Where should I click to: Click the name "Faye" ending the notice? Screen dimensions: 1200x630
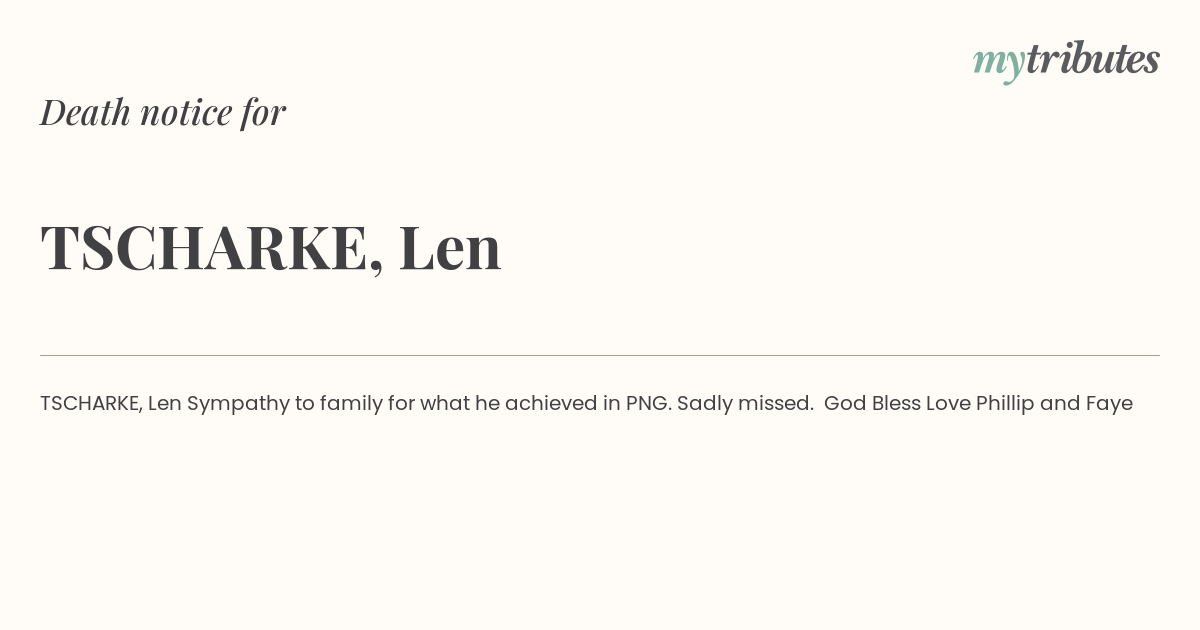(1109, 405)
